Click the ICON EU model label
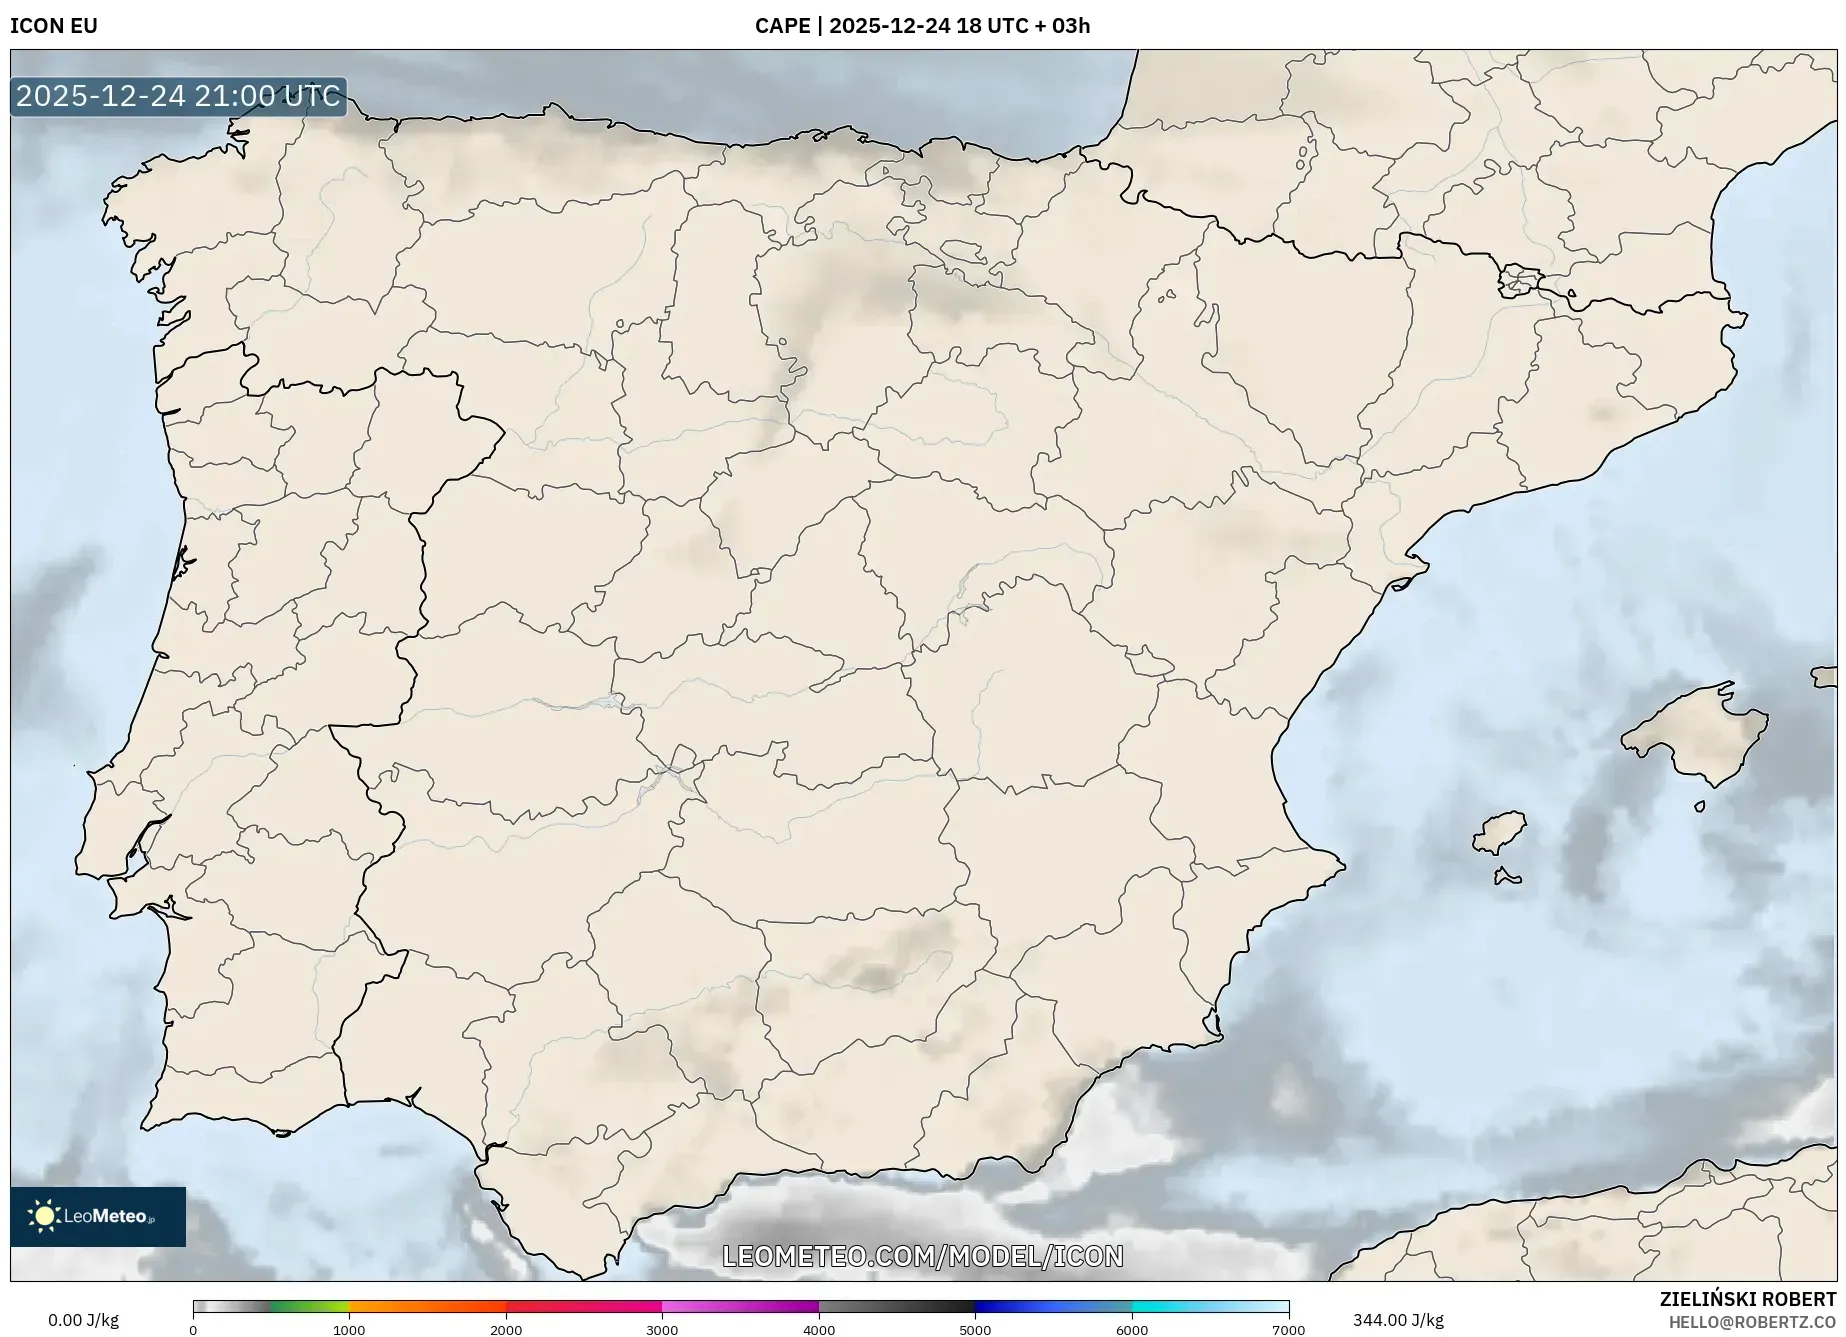 pyautogui.click(x=54, y=25)
